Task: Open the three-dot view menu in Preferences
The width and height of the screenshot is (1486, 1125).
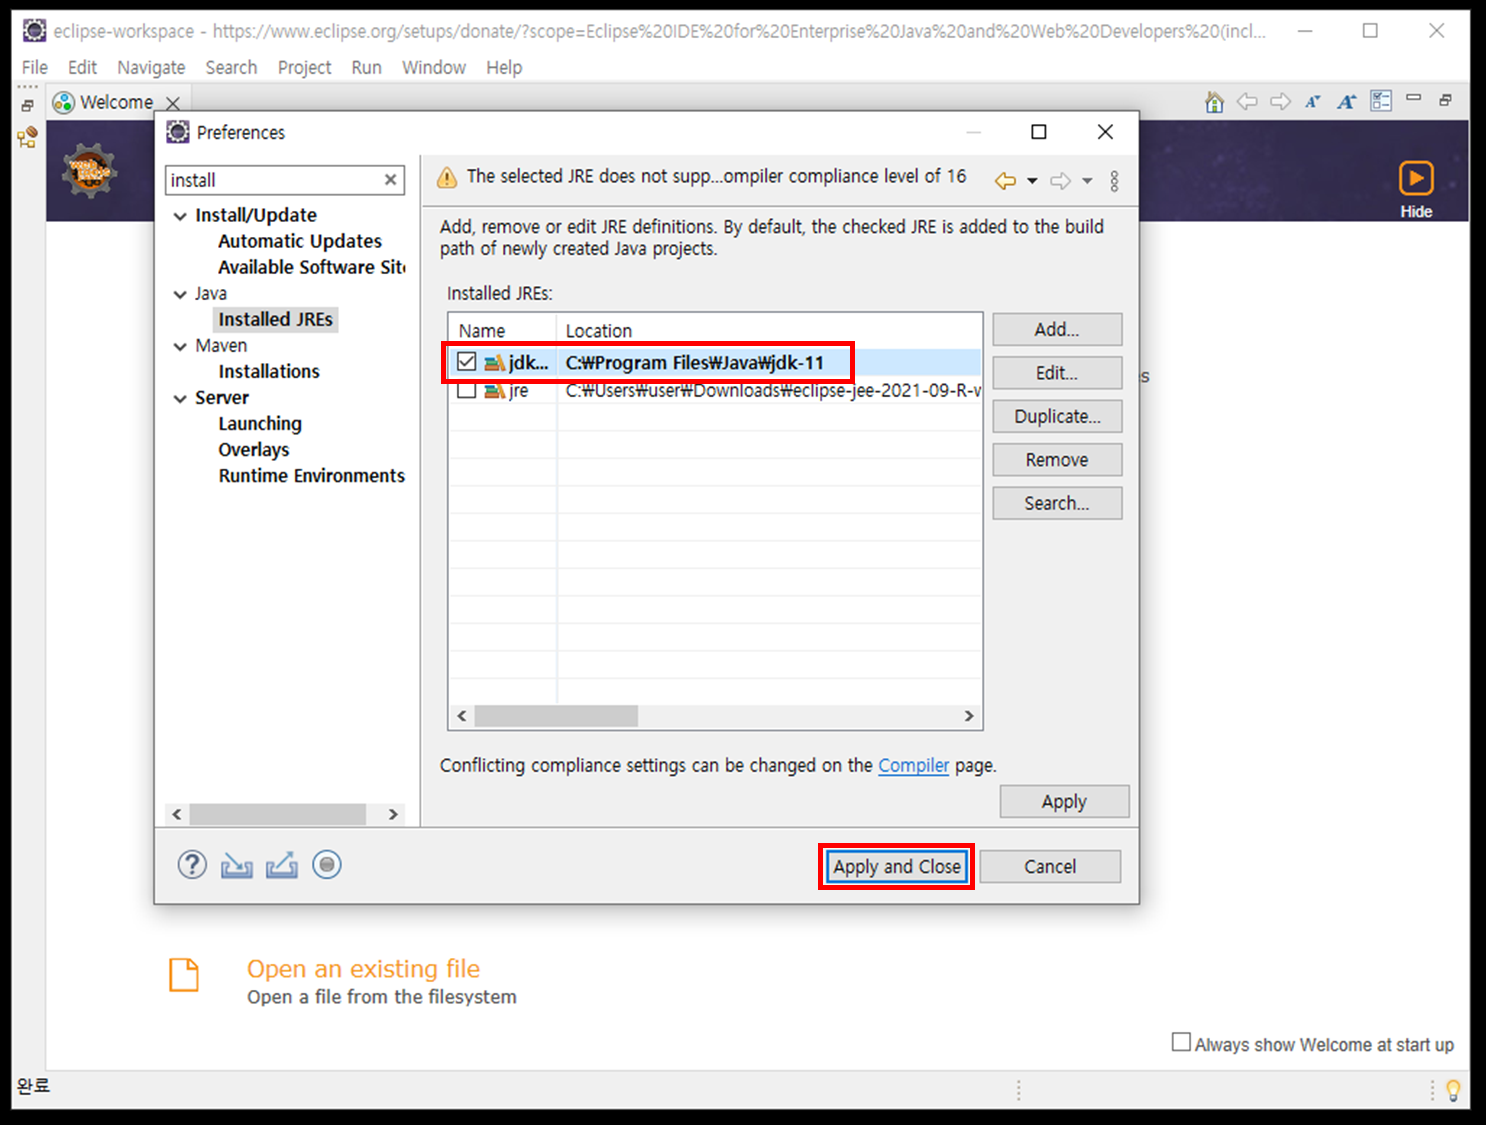Action: point(1114,181)
